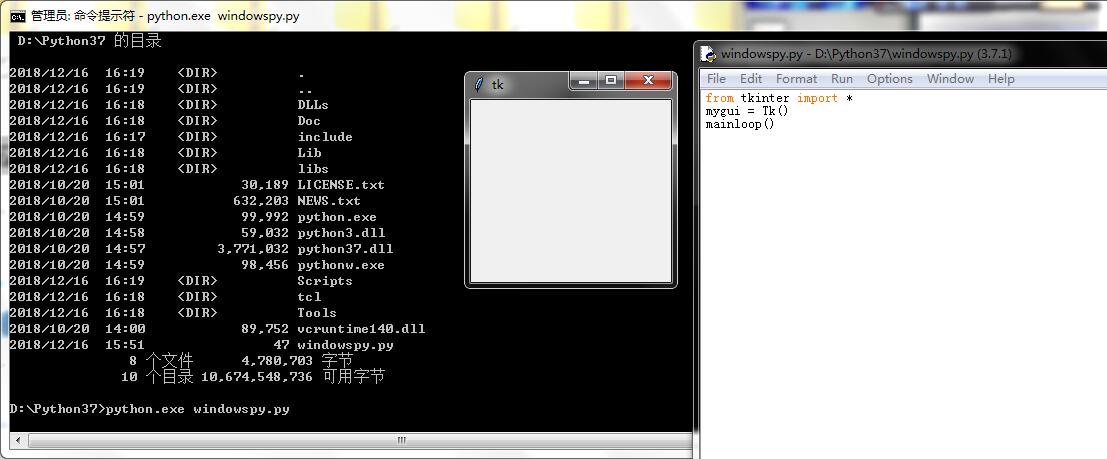Click 'Tools' directory entry in console
This screenshot has width=1107, height=459.
click(317, 313)
